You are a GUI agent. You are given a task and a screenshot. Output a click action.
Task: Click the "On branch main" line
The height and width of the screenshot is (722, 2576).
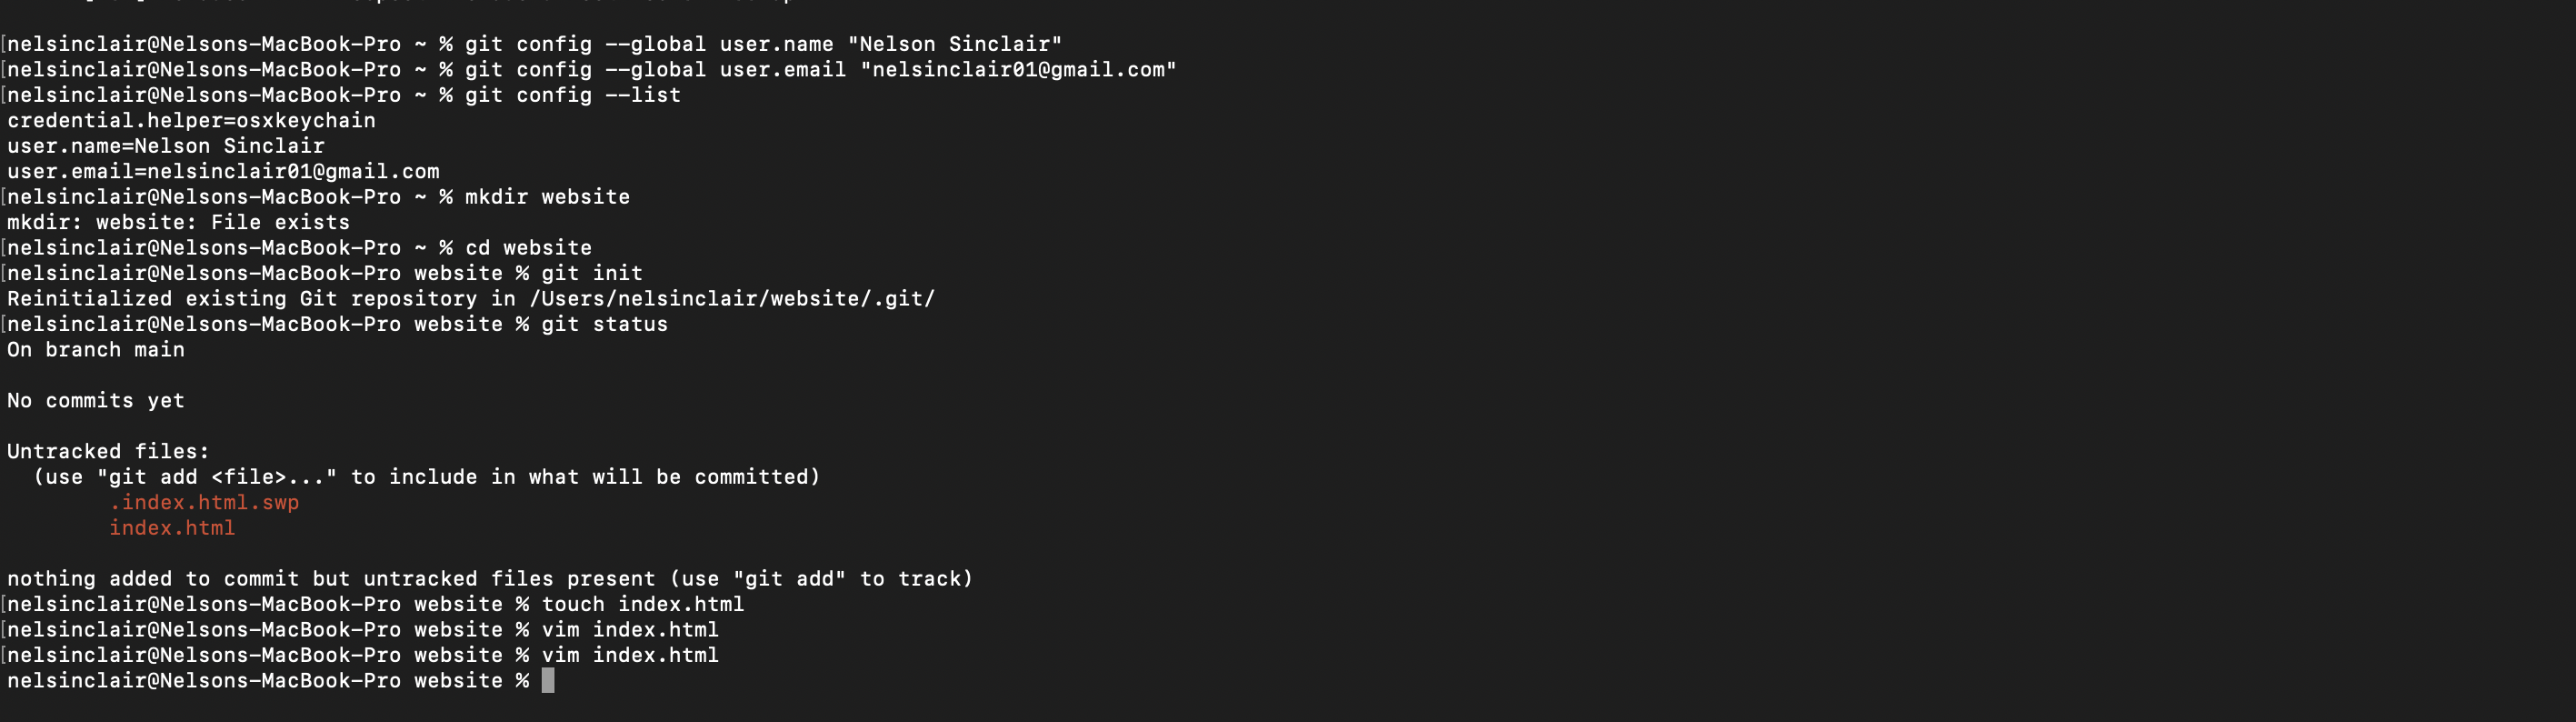(x=96, y=350)
